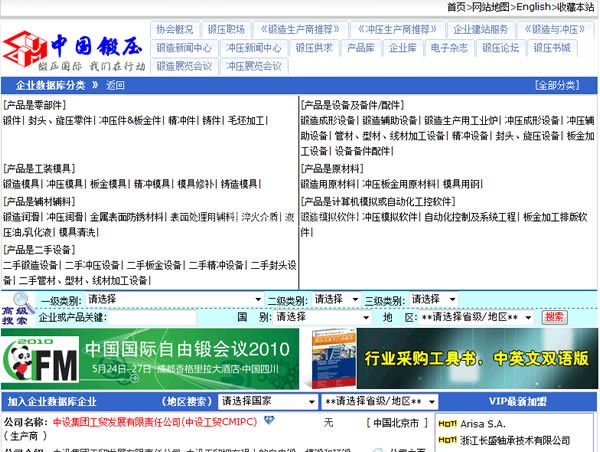
Task: Open the 《锻造与冲压》 nav tab
Action: (555, 29)
